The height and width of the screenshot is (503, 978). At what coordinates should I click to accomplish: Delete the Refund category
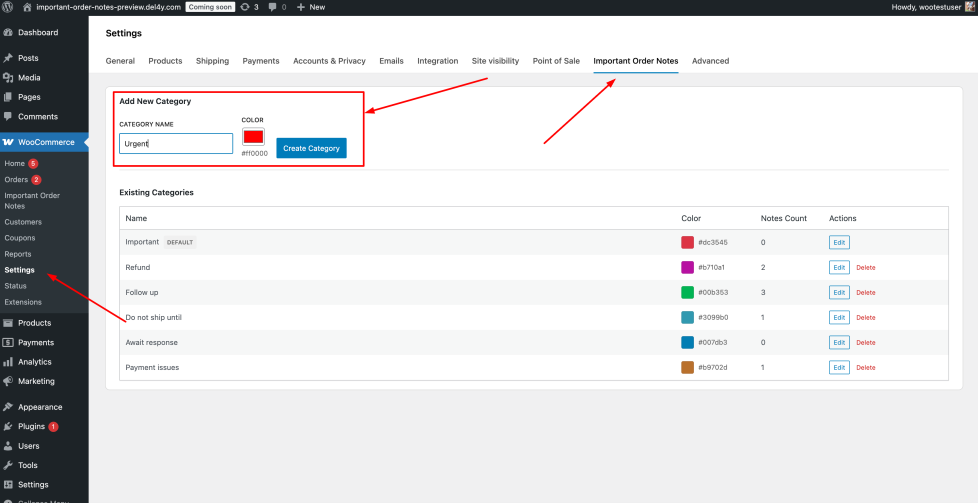pyautogui.click(x=865, y=268)
